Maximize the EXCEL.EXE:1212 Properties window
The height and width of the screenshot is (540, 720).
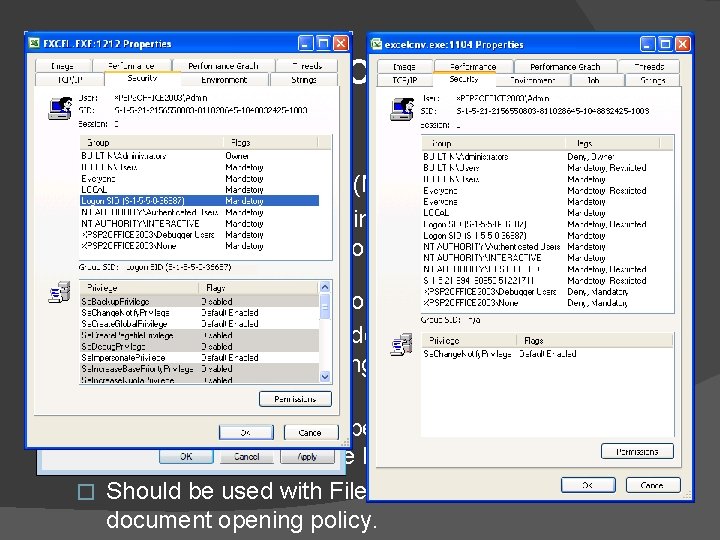coord(323,43)
